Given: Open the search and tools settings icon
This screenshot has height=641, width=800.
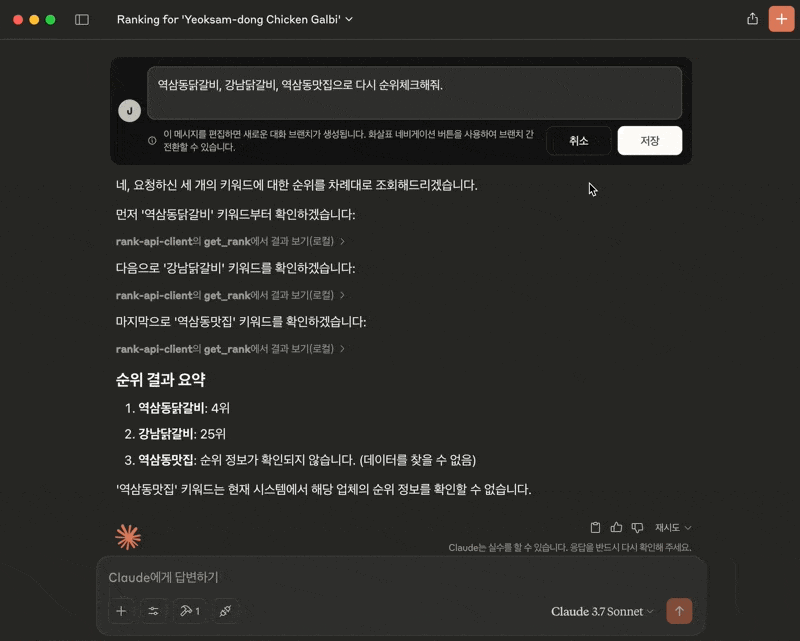Looking at the screenshot, I should [154, 611].
